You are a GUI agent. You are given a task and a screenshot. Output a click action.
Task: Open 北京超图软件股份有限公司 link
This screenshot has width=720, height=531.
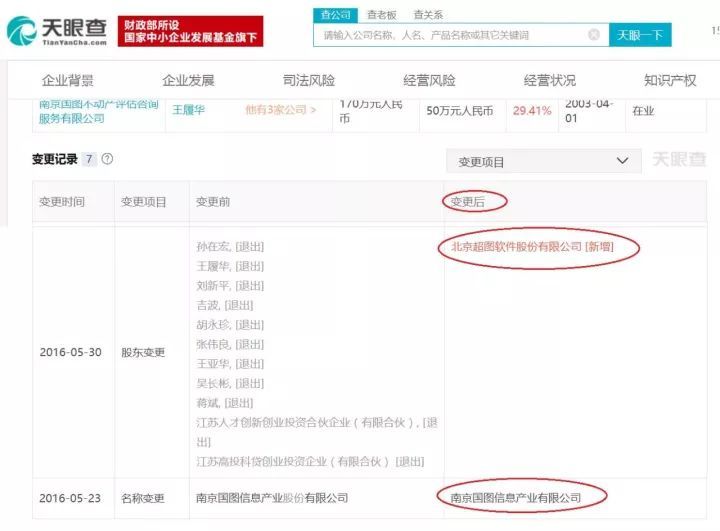coord(517,247)
